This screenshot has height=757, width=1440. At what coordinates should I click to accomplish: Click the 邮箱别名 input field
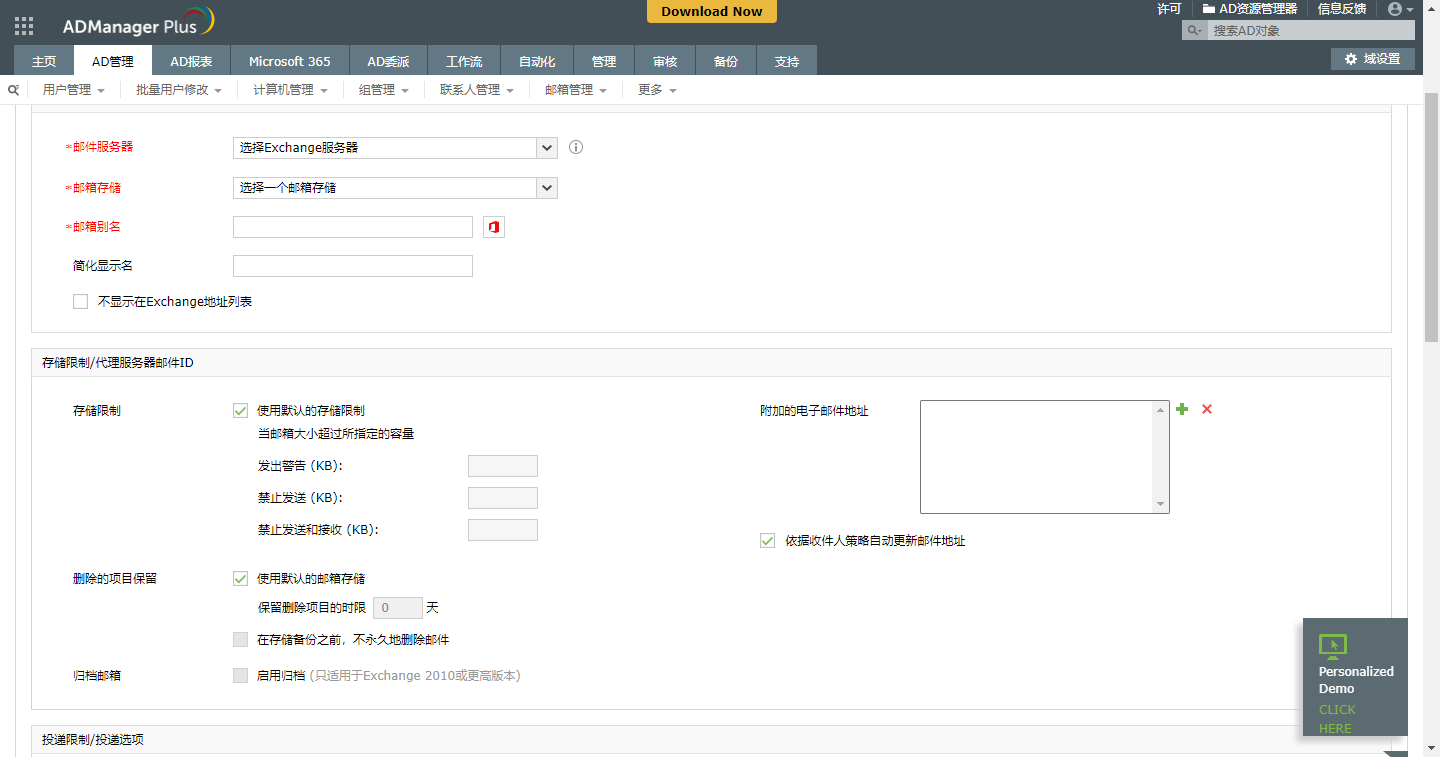352,227
